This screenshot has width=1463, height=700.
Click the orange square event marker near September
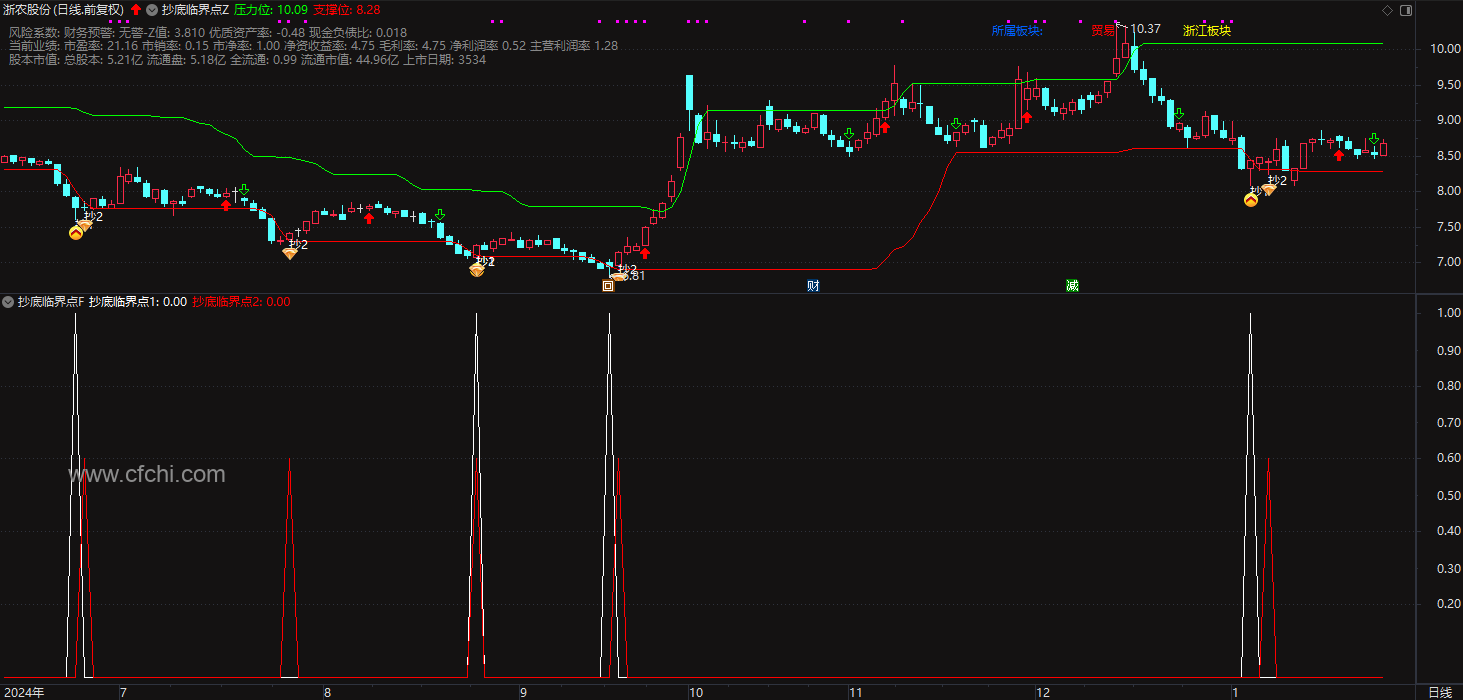608,286
